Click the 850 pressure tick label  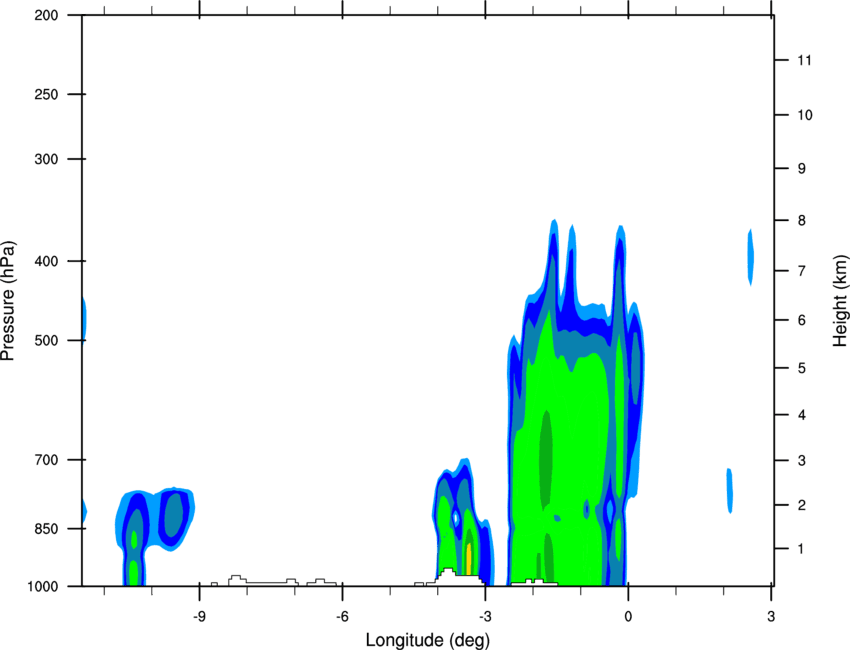(46, 529)
